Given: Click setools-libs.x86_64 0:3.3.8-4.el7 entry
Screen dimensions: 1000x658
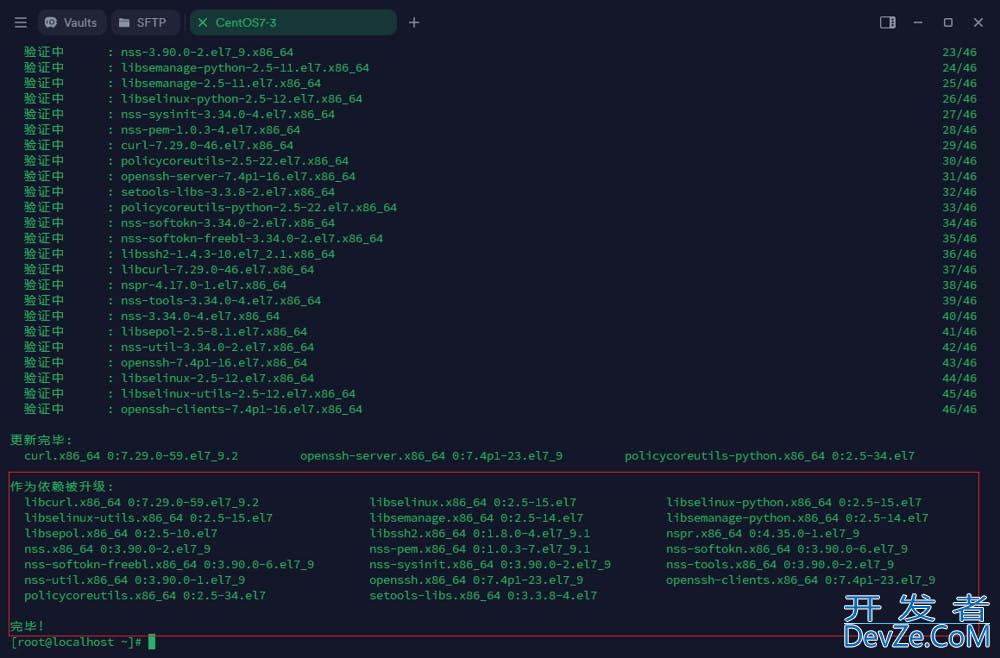Looking at the screenshot, I should point(483,596).
